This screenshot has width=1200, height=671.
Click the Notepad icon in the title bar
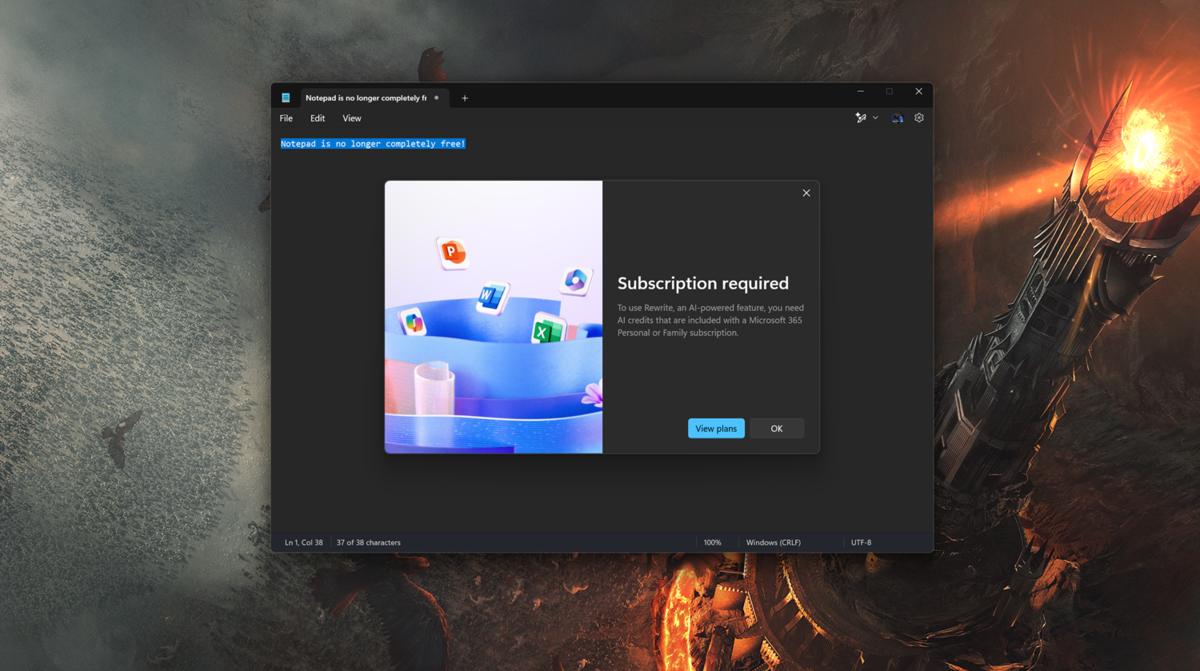click(287, 97)
